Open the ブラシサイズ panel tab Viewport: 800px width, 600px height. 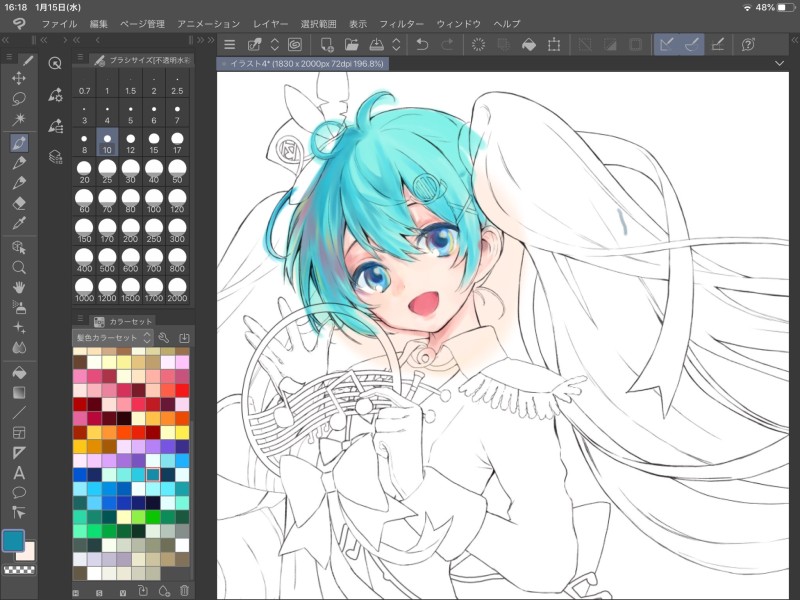coord(142,60)
